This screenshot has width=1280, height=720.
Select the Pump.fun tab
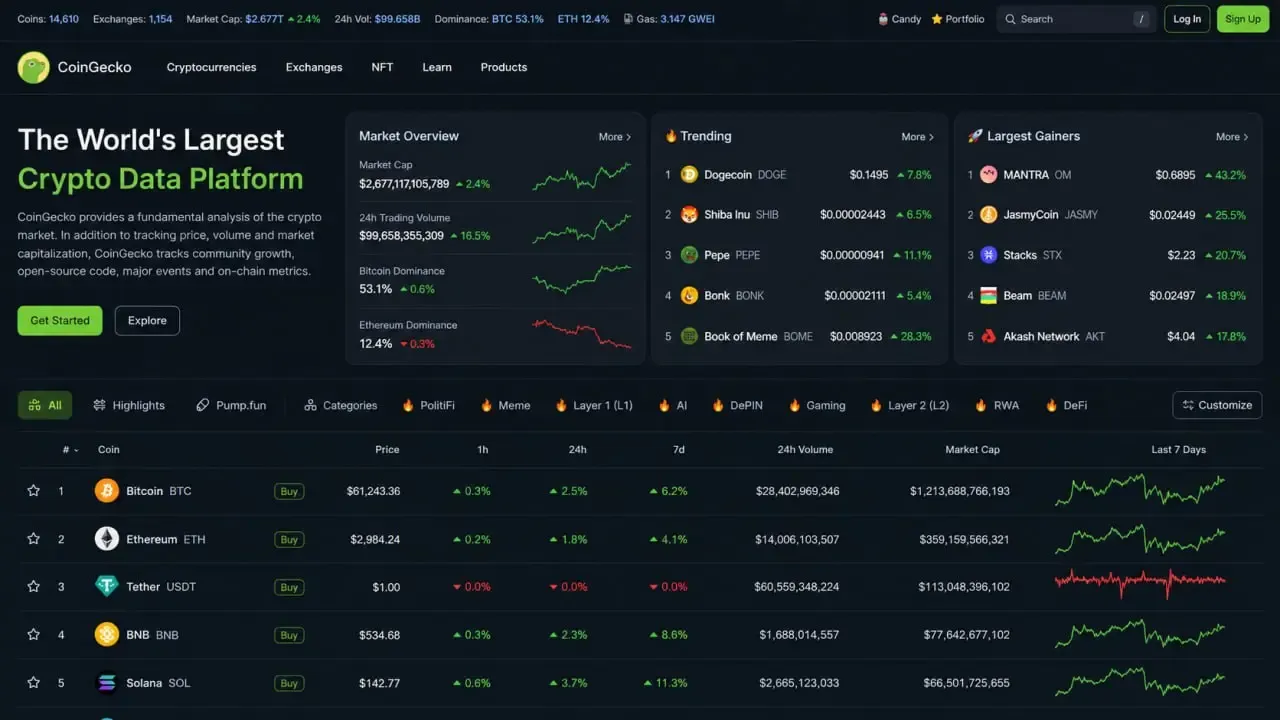pyautogui.click(x=231, y=405)
